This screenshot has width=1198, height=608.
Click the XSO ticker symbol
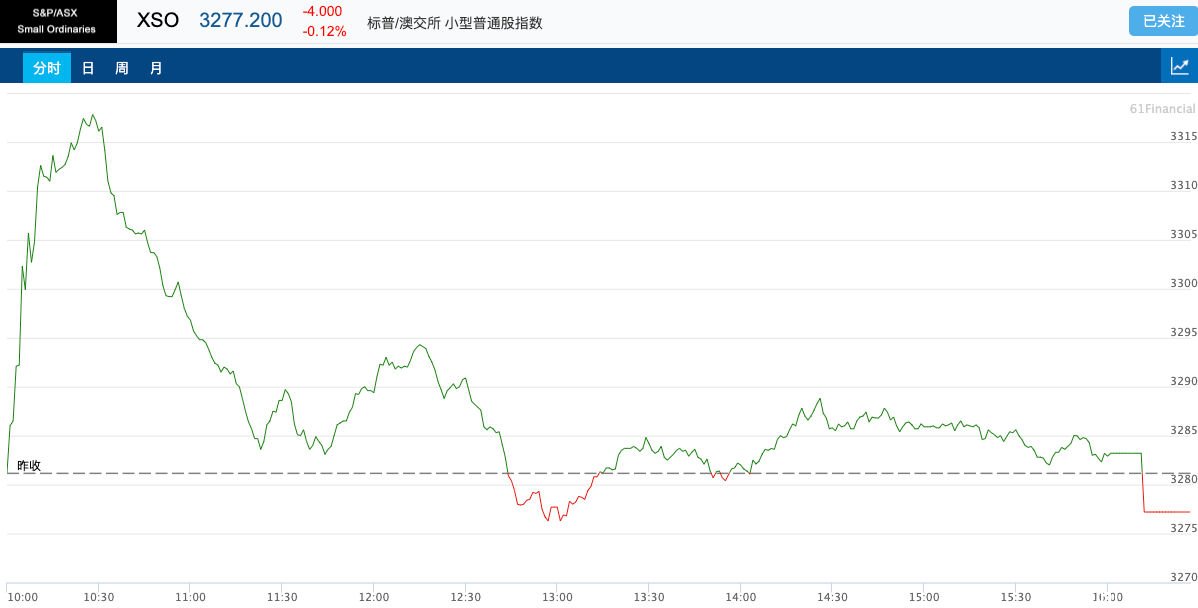pos(157,21)
